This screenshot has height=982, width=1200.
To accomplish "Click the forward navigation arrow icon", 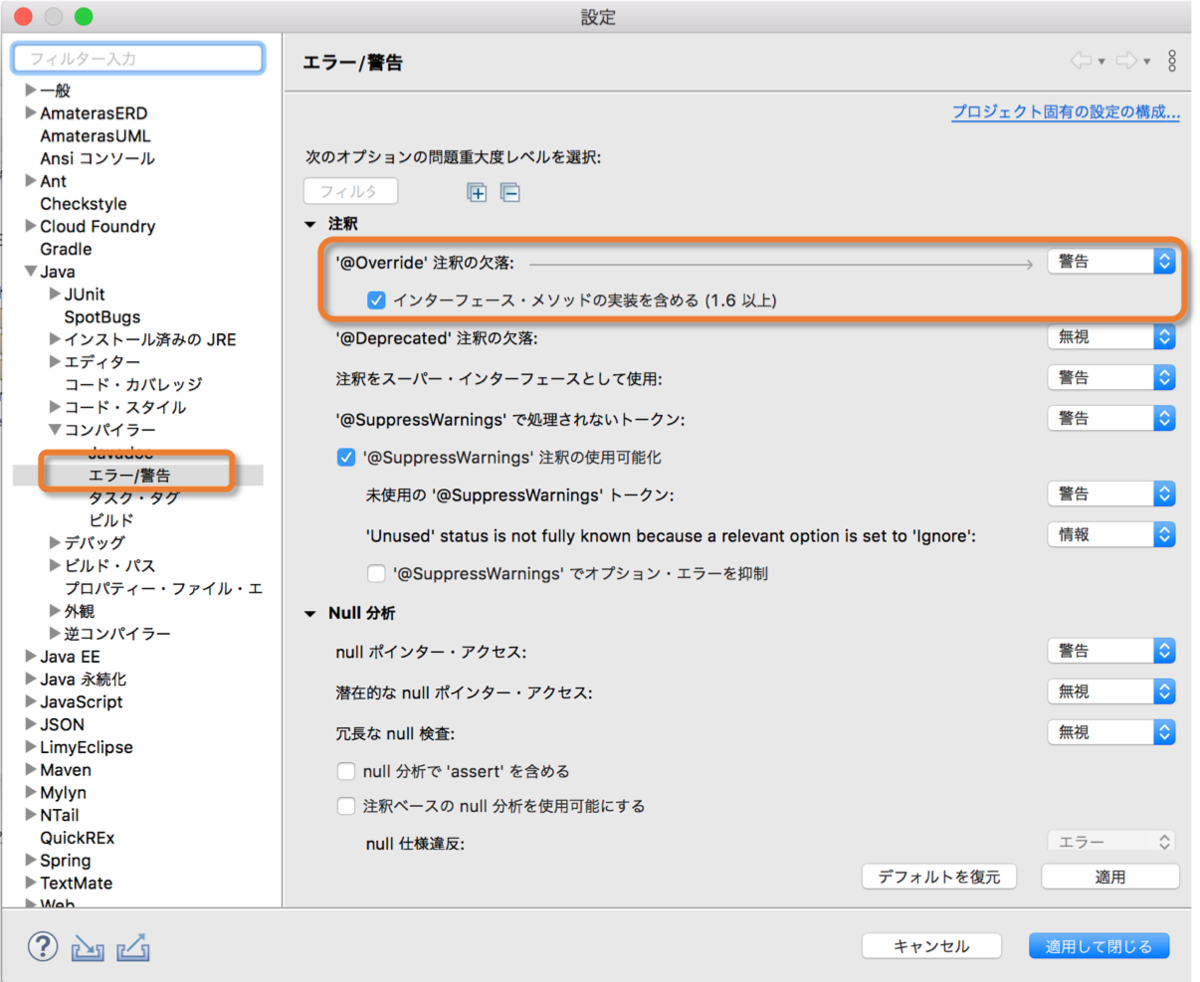I will (1125, 60).
